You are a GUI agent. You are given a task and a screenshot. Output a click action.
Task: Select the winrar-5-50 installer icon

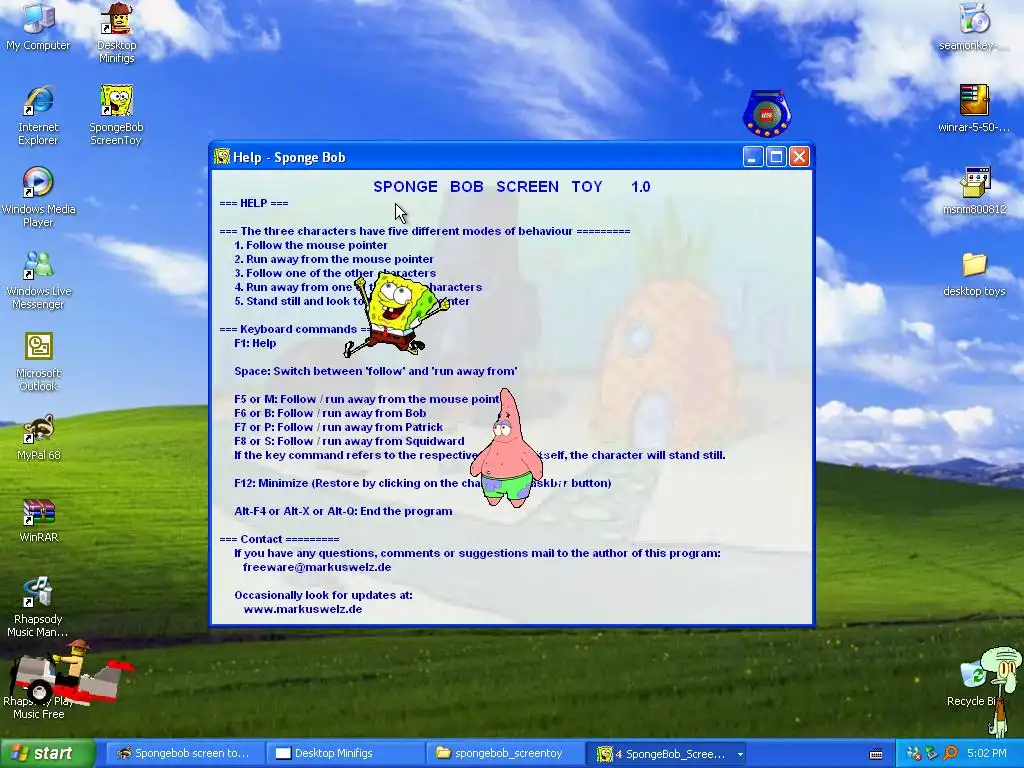click(974, 108)
